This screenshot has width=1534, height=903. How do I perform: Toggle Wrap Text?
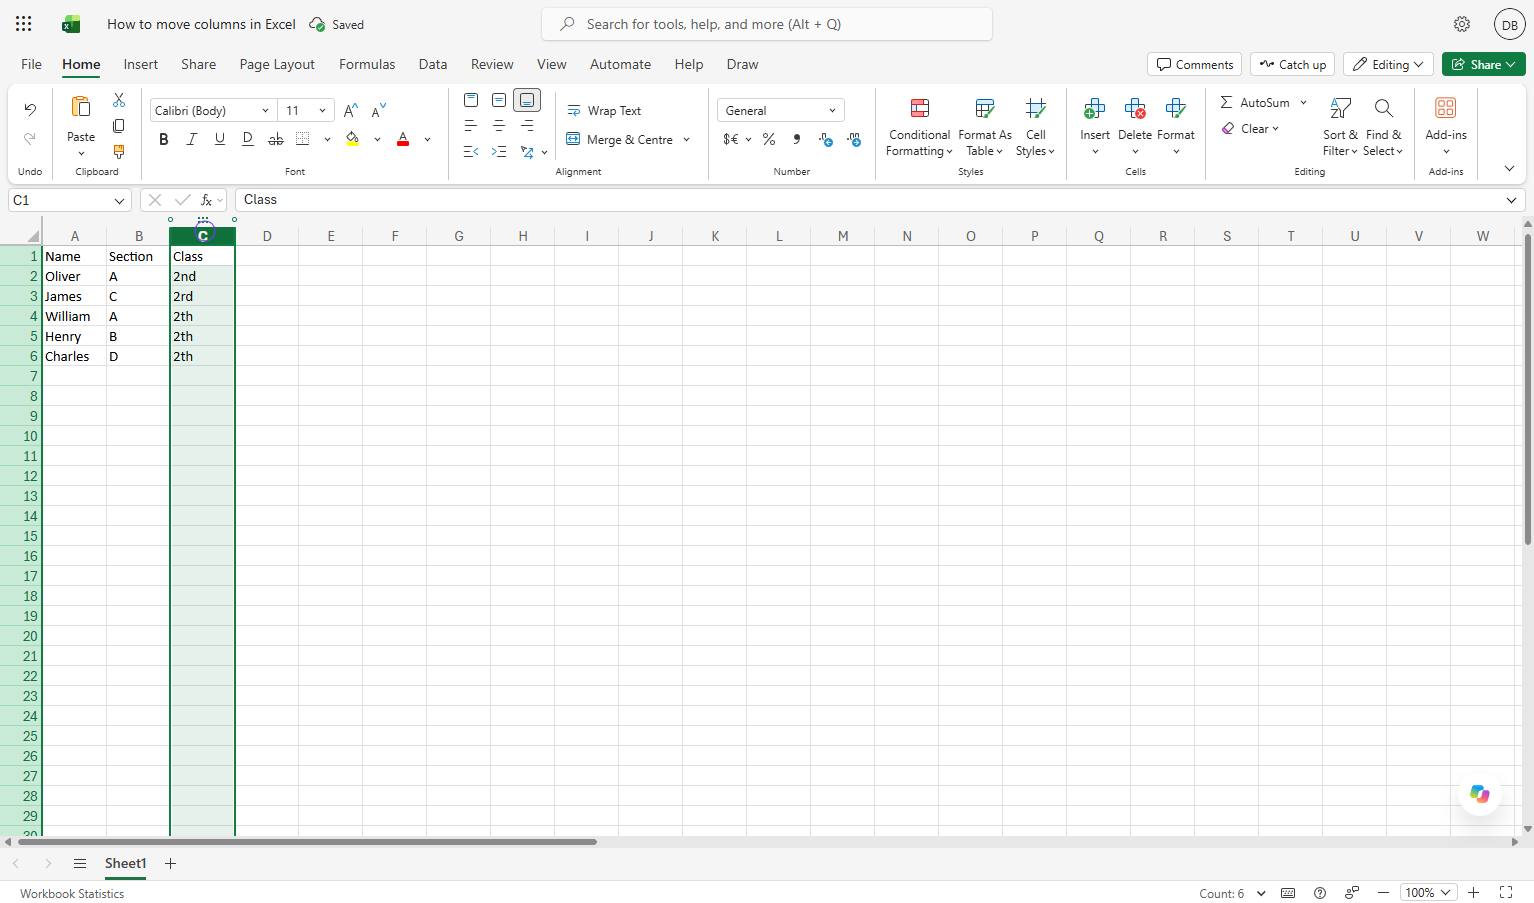(604, 111)
